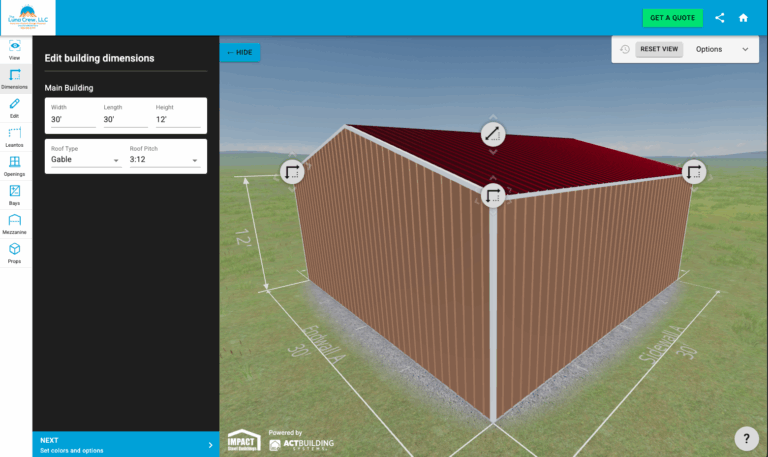Click the Length input field

[x=125, y=120]
